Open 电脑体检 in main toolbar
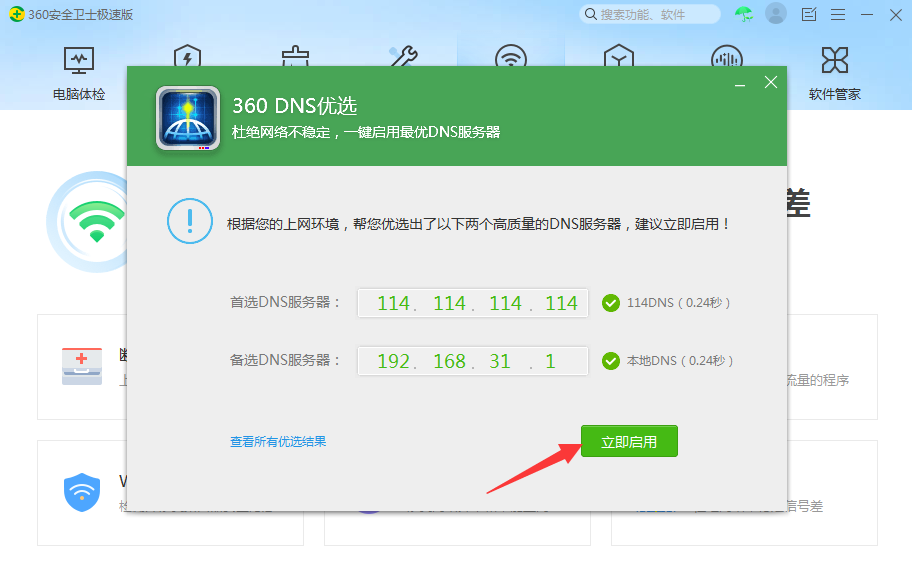The width and height of the screenshot is (912, 574). (x=79, y=73)
